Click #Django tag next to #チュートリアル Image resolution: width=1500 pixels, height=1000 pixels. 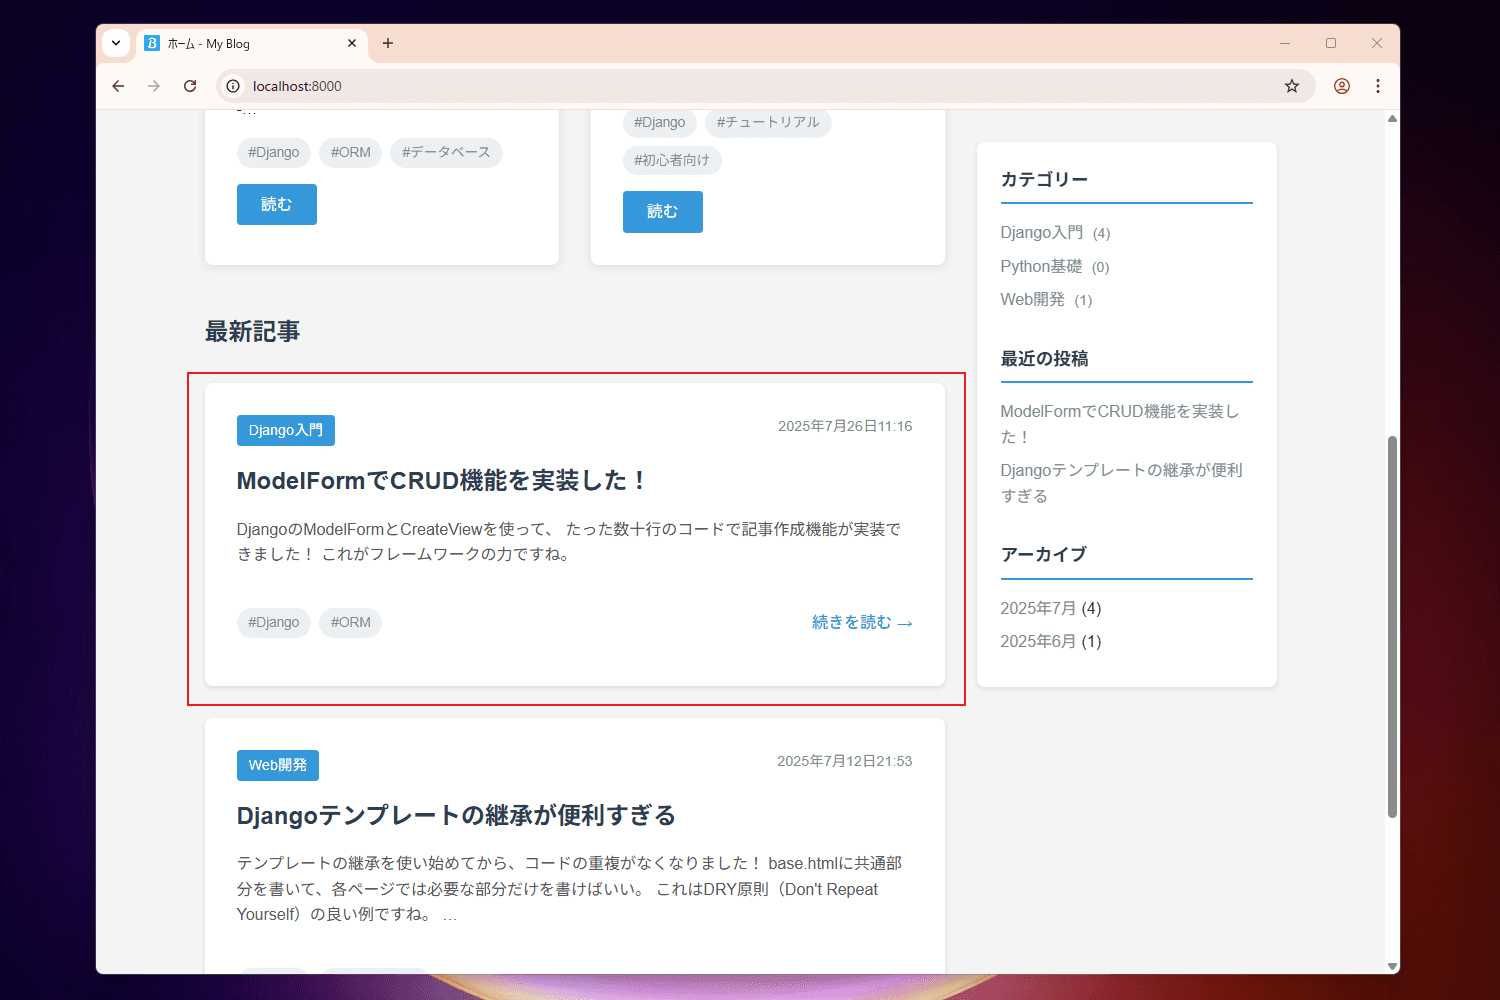(660, 122)
